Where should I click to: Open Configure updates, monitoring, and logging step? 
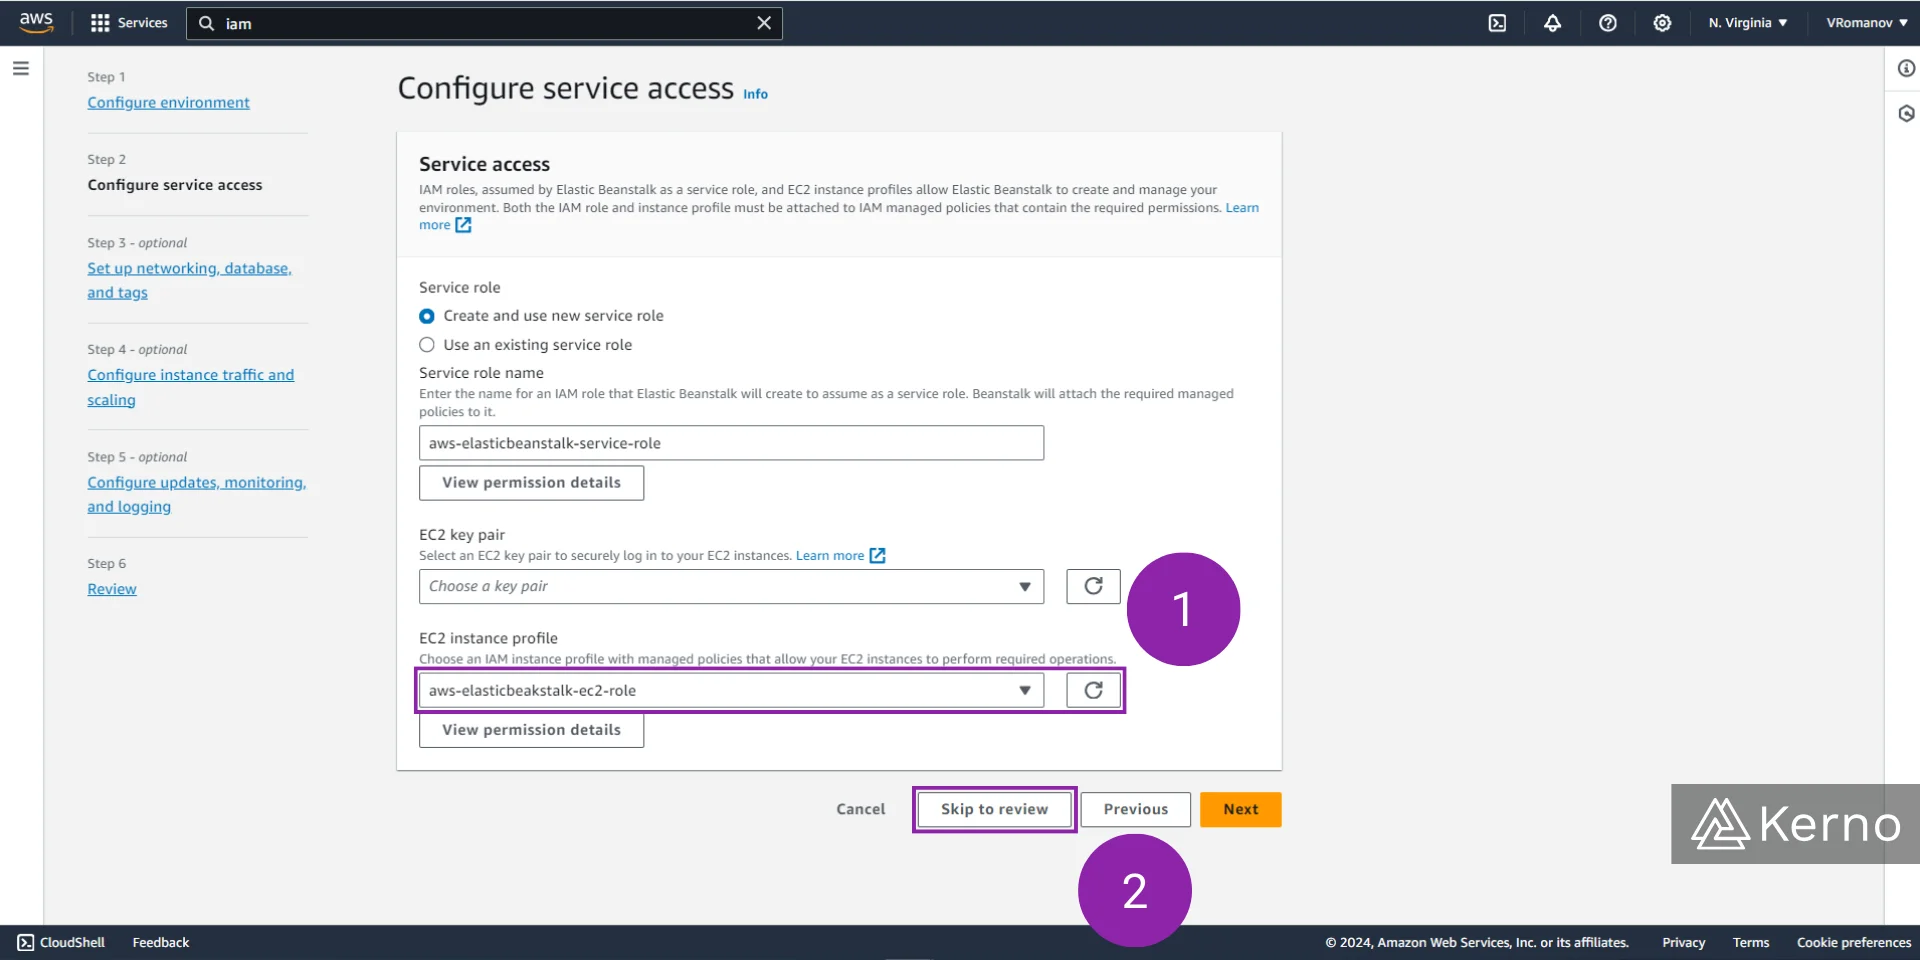[196, 494]
